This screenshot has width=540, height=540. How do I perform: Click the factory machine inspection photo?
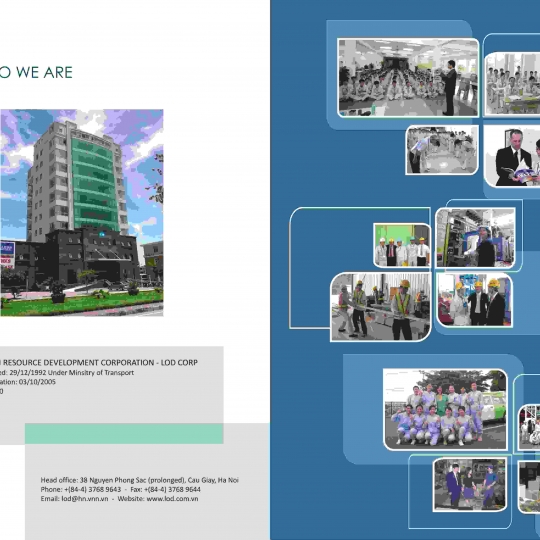pyautogui.click(x=476, y=238)
